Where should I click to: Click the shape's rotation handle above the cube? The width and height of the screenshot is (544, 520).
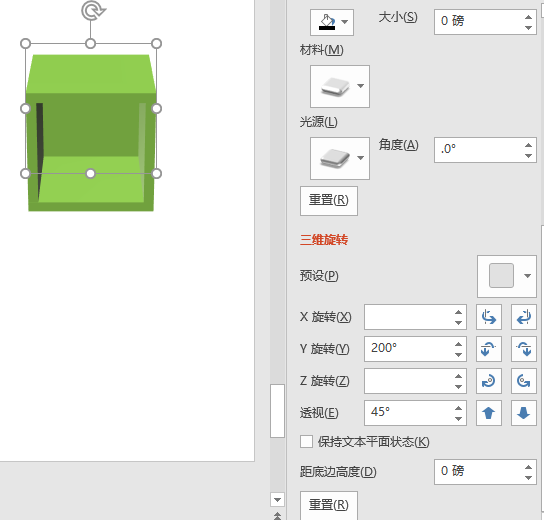click(93, 10)
